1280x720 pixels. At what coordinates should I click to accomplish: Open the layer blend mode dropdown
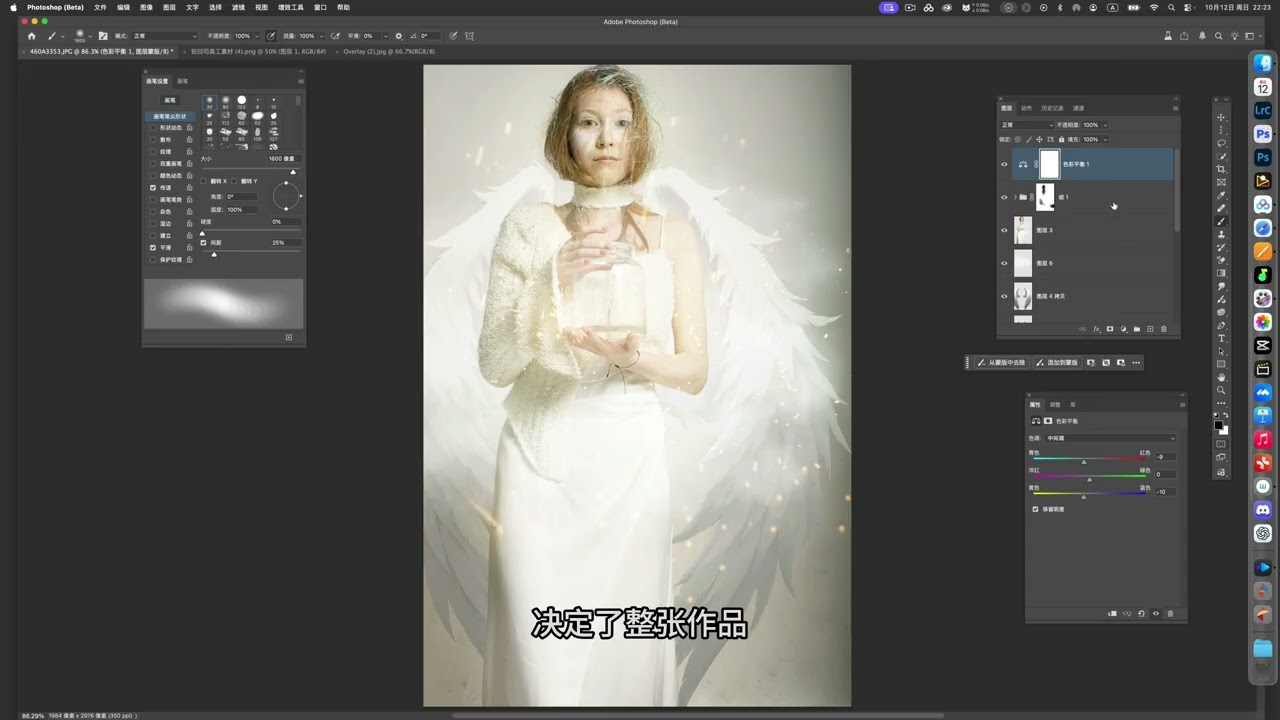1027,125
